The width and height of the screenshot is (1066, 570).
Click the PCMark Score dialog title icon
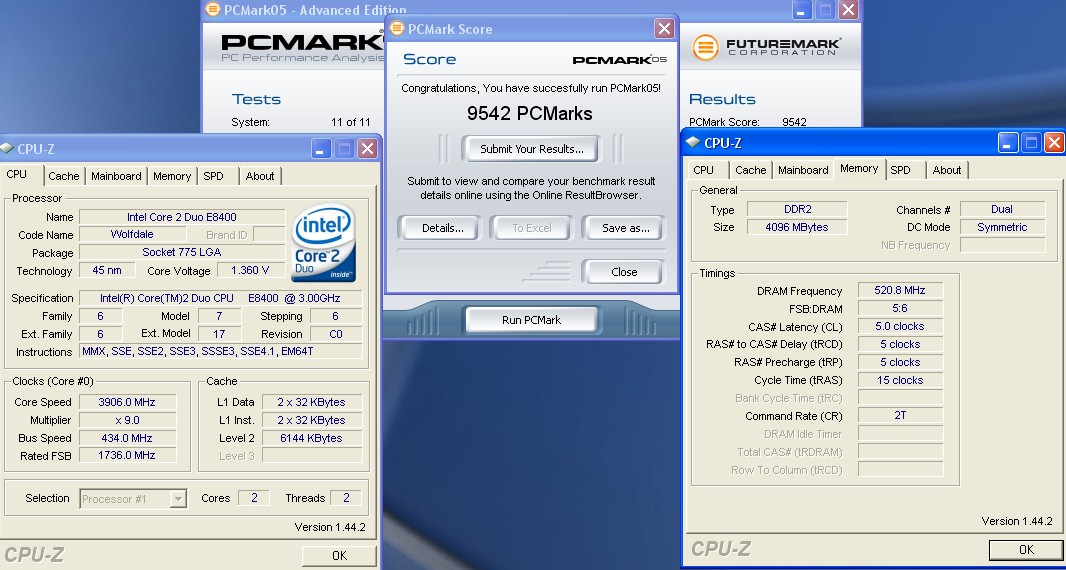tap(396, 29)
